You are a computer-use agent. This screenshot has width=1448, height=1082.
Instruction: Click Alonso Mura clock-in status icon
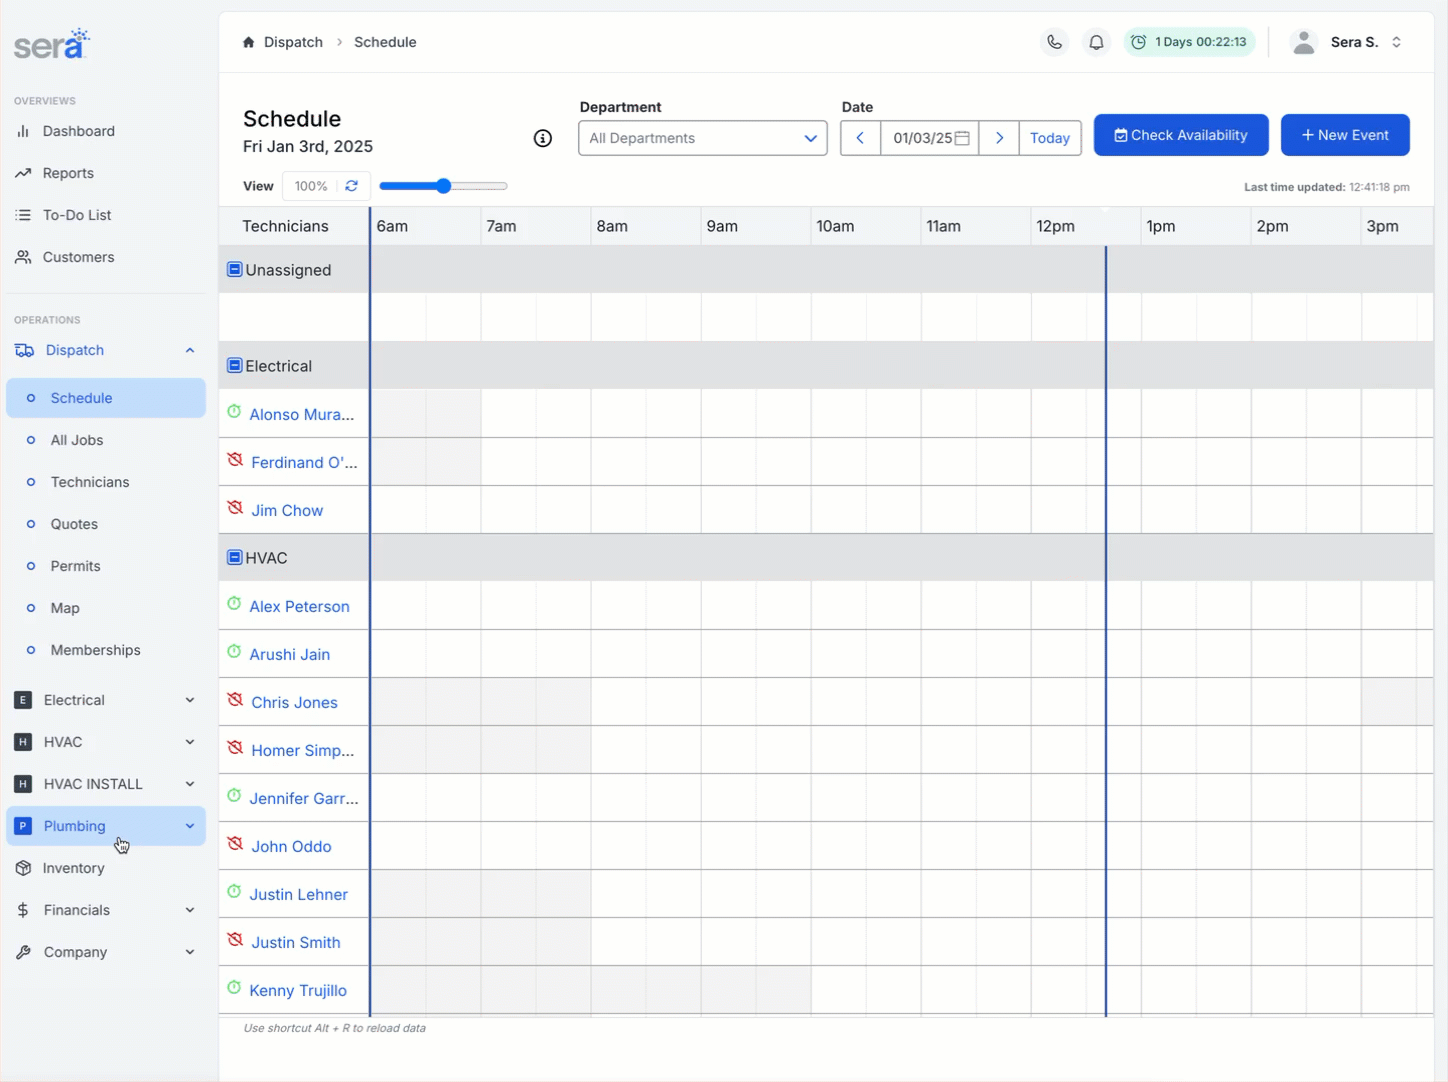[x=234, y=412]
